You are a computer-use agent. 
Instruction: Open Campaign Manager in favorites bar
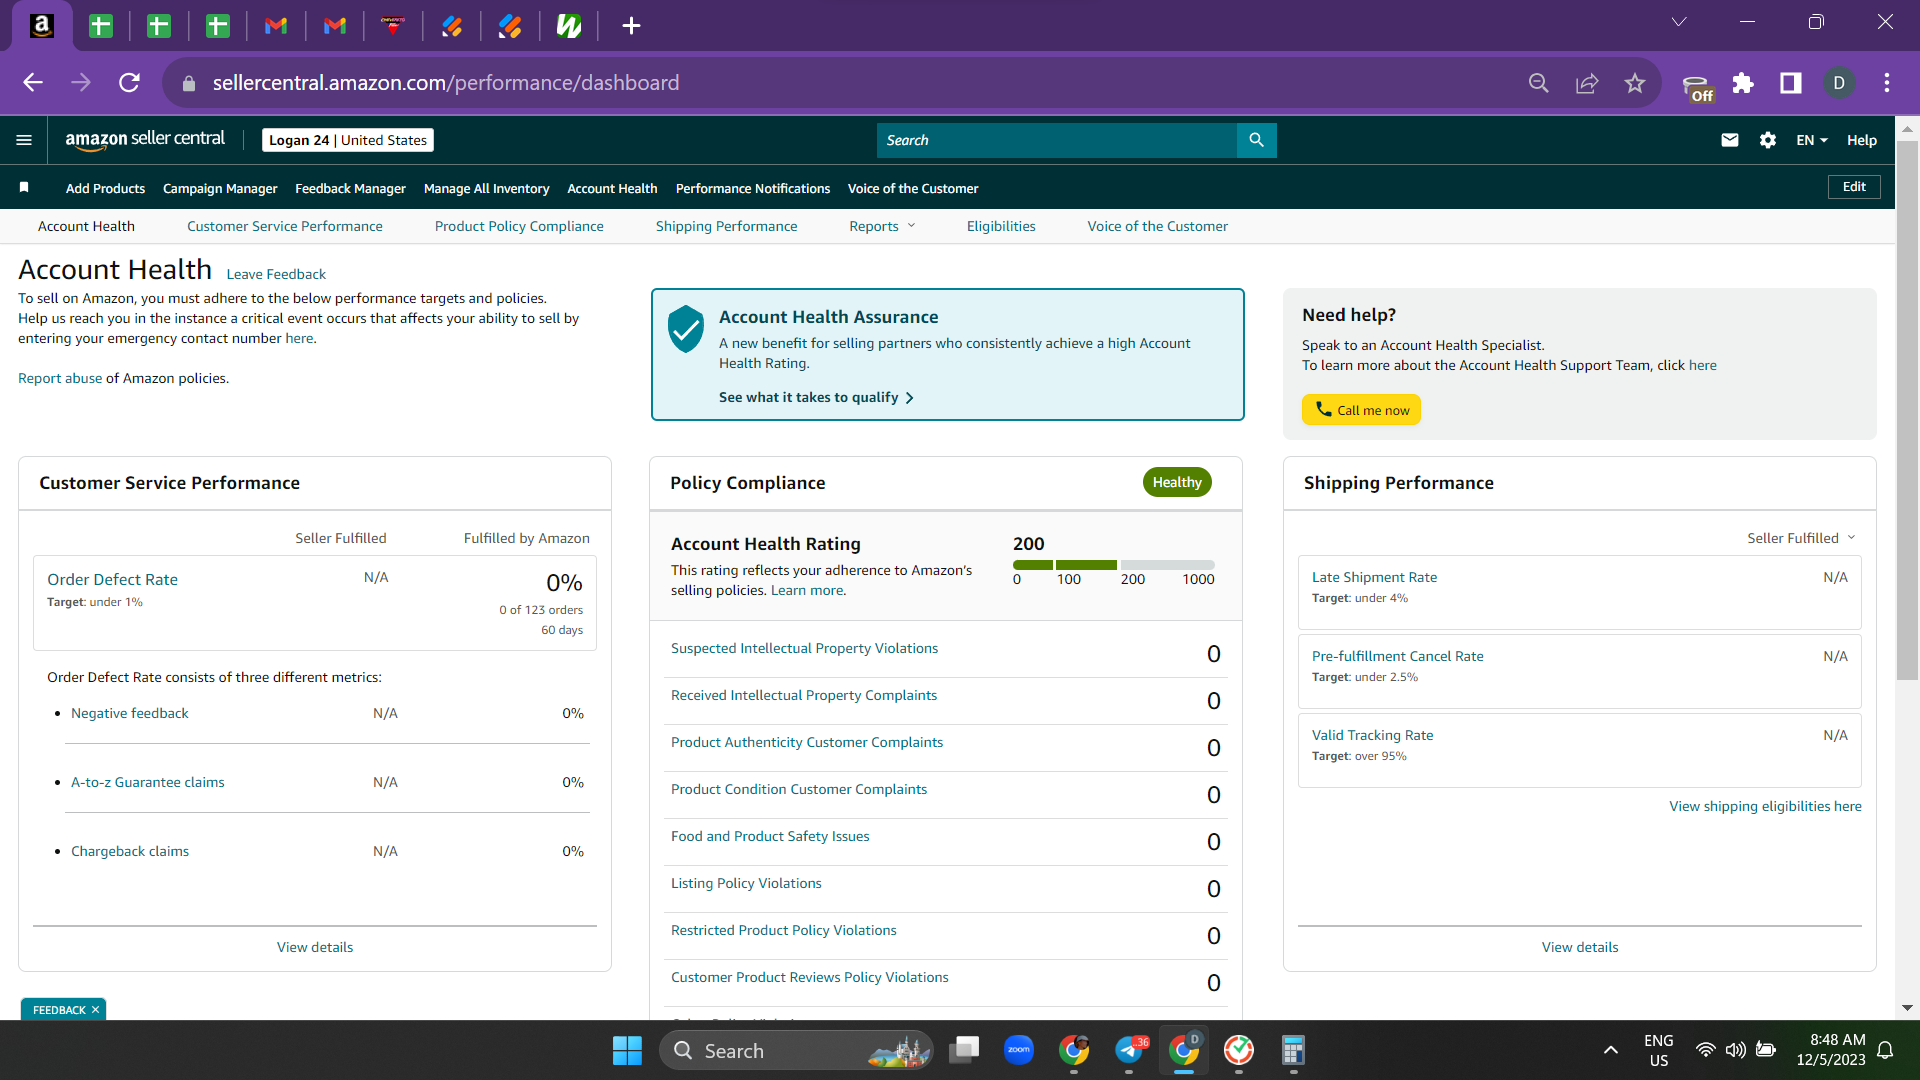[220, 188]
